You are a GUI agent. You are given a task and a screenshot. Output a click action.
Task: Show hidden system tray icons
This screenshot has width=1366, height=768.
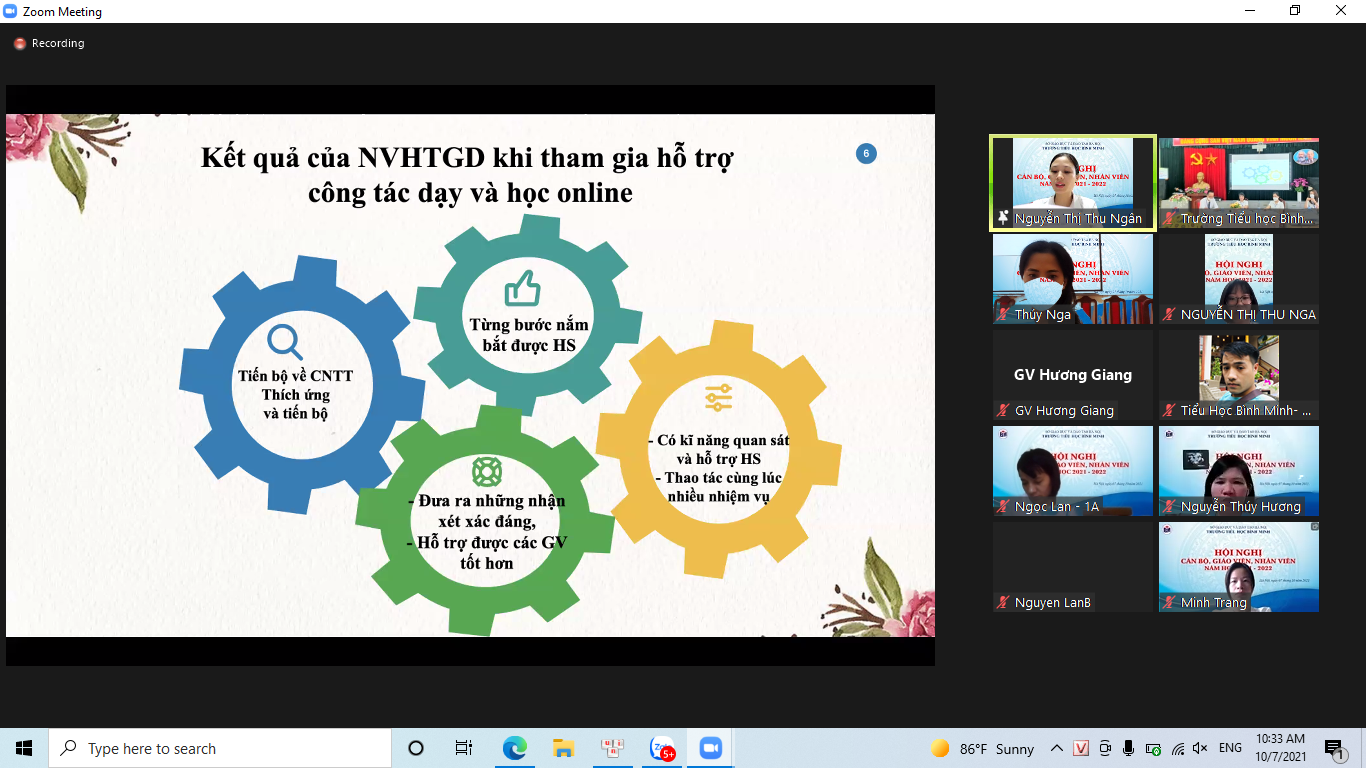[x=1057, y=748]
